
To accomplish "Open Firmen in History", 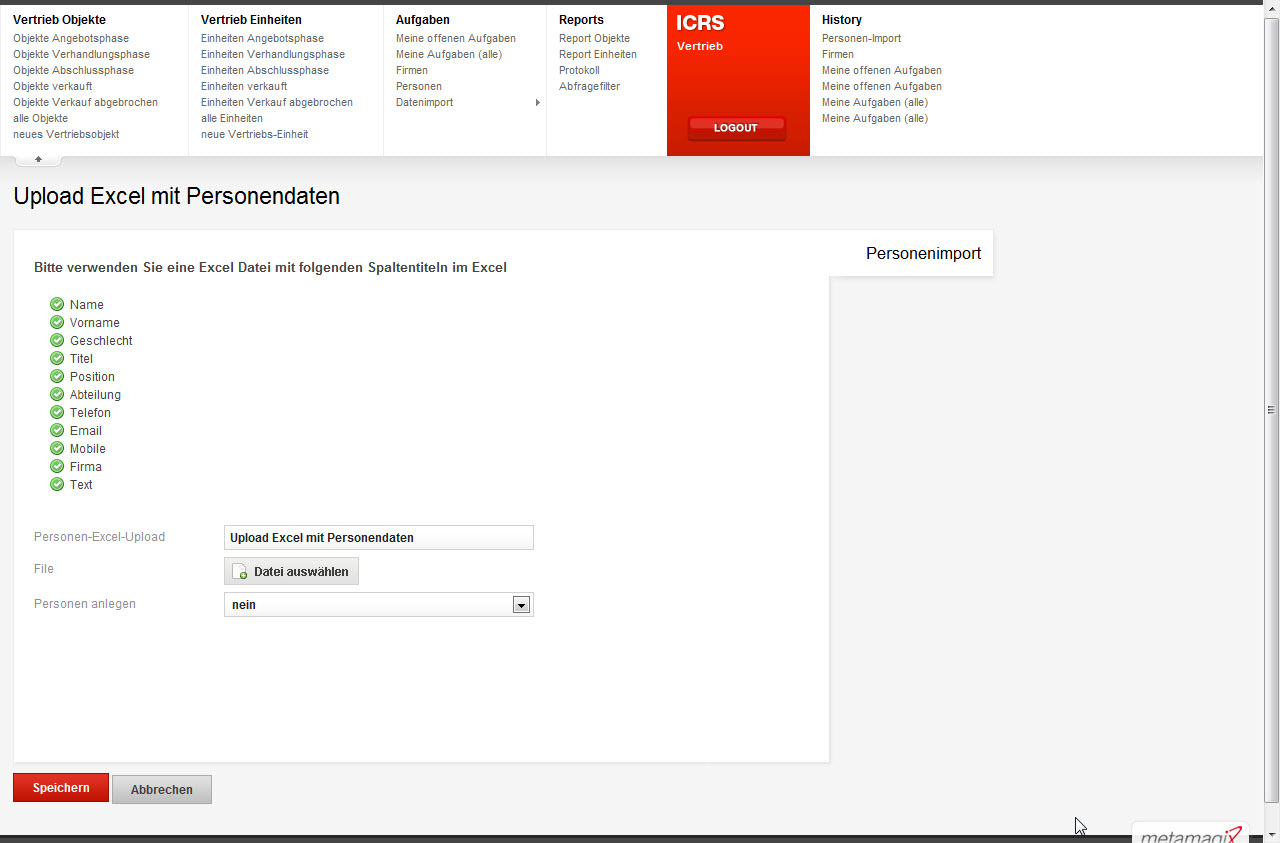I will click(x=838, y=54).
